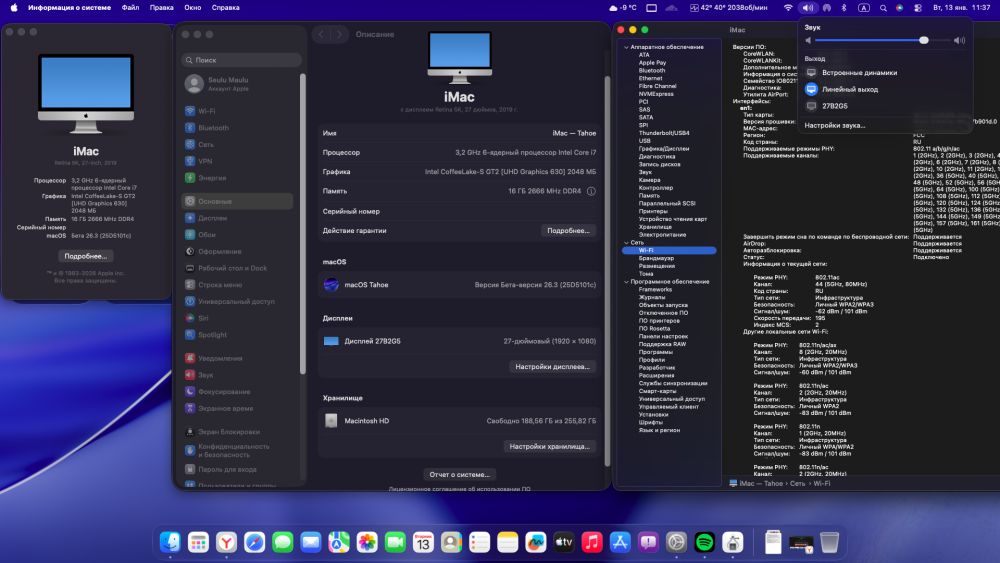Open the Справка menu
Image resolution: width=1000 pixels, height=563 pixels.
pyautogui.click(x=225, y=8)
